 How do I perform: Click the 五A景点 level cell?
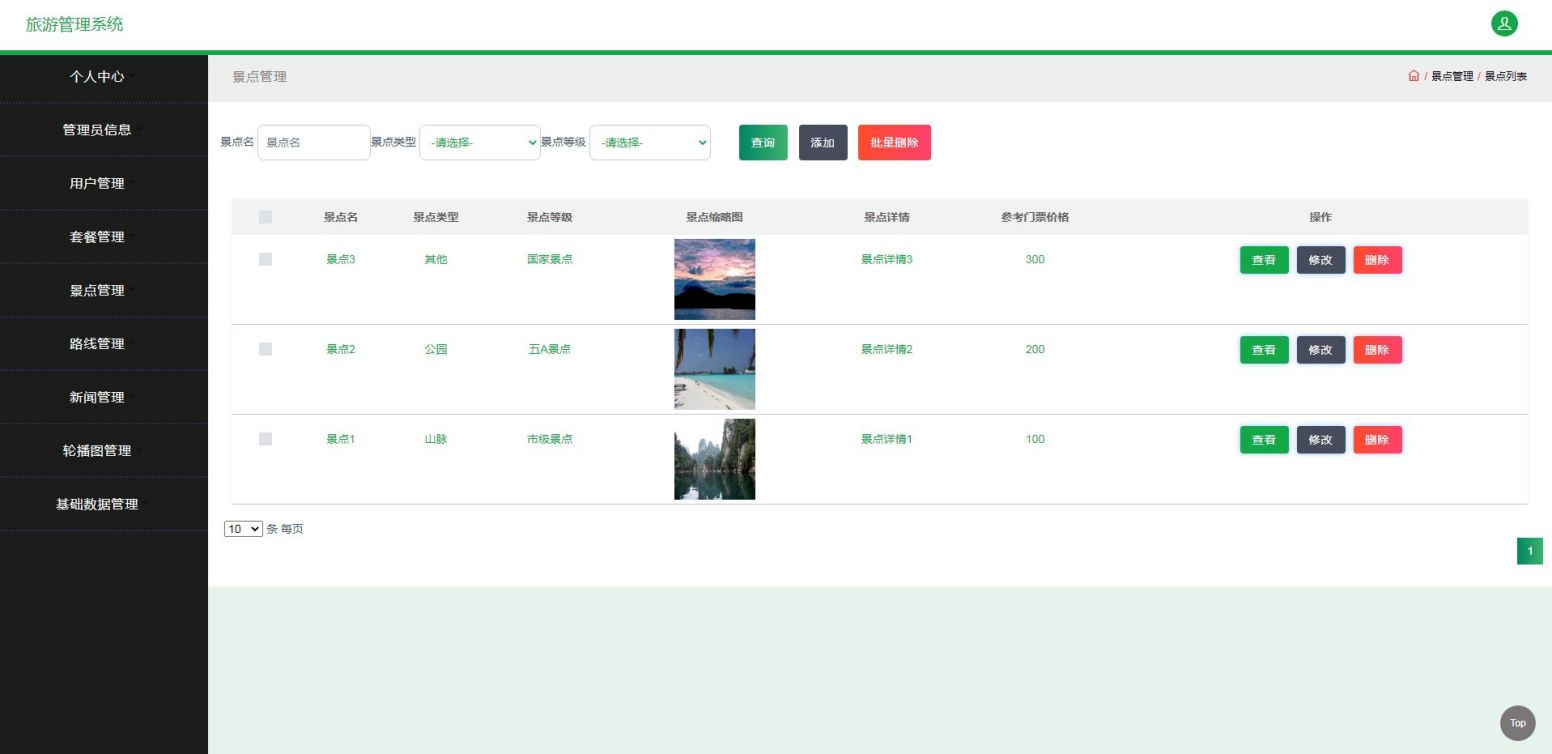coord(550,349)
